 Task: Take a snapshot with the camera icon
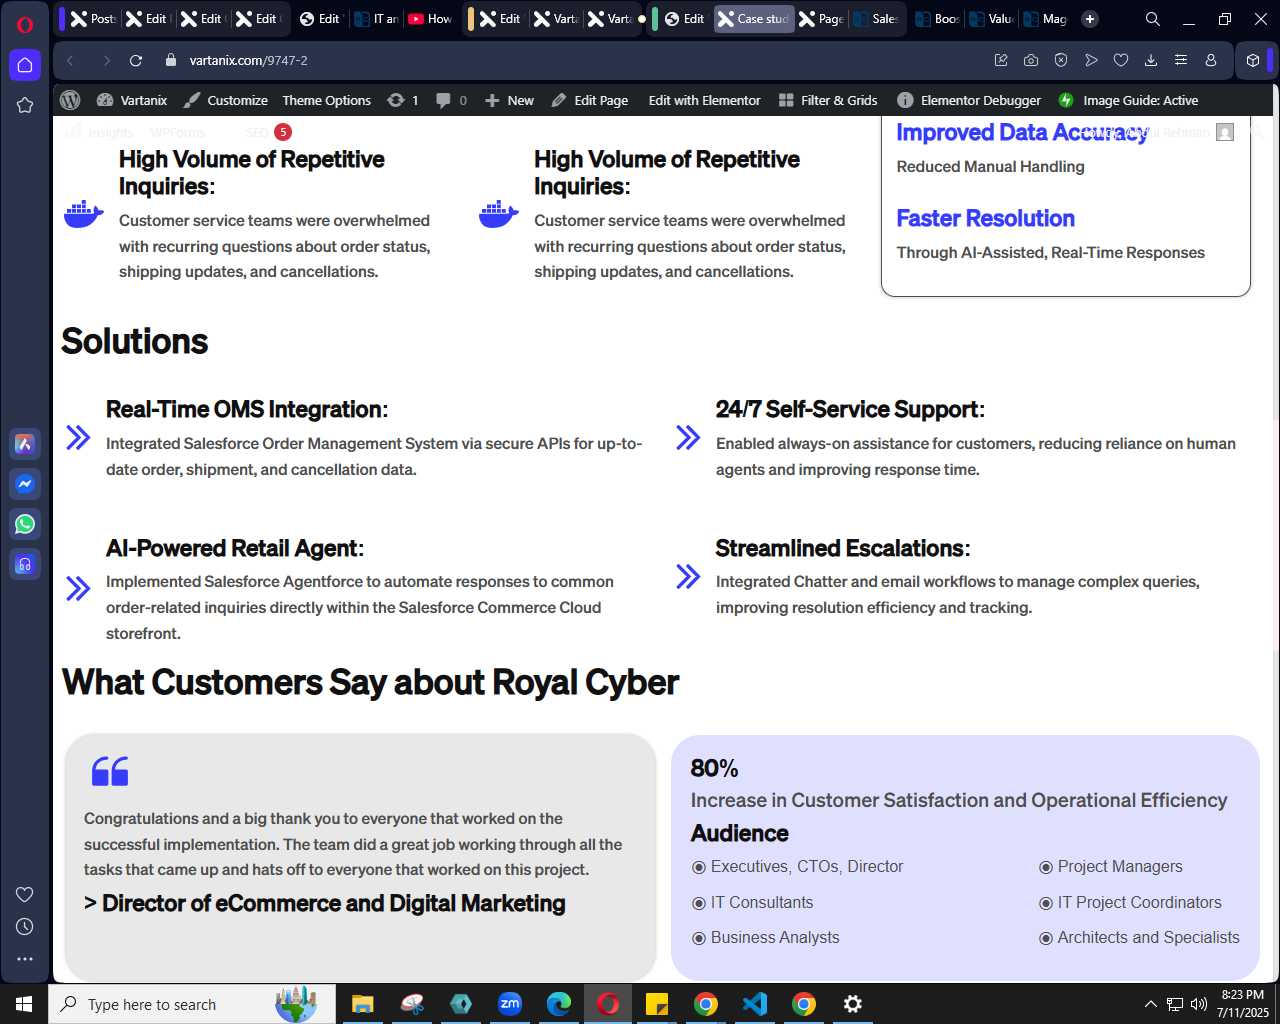pos(1031,60)
